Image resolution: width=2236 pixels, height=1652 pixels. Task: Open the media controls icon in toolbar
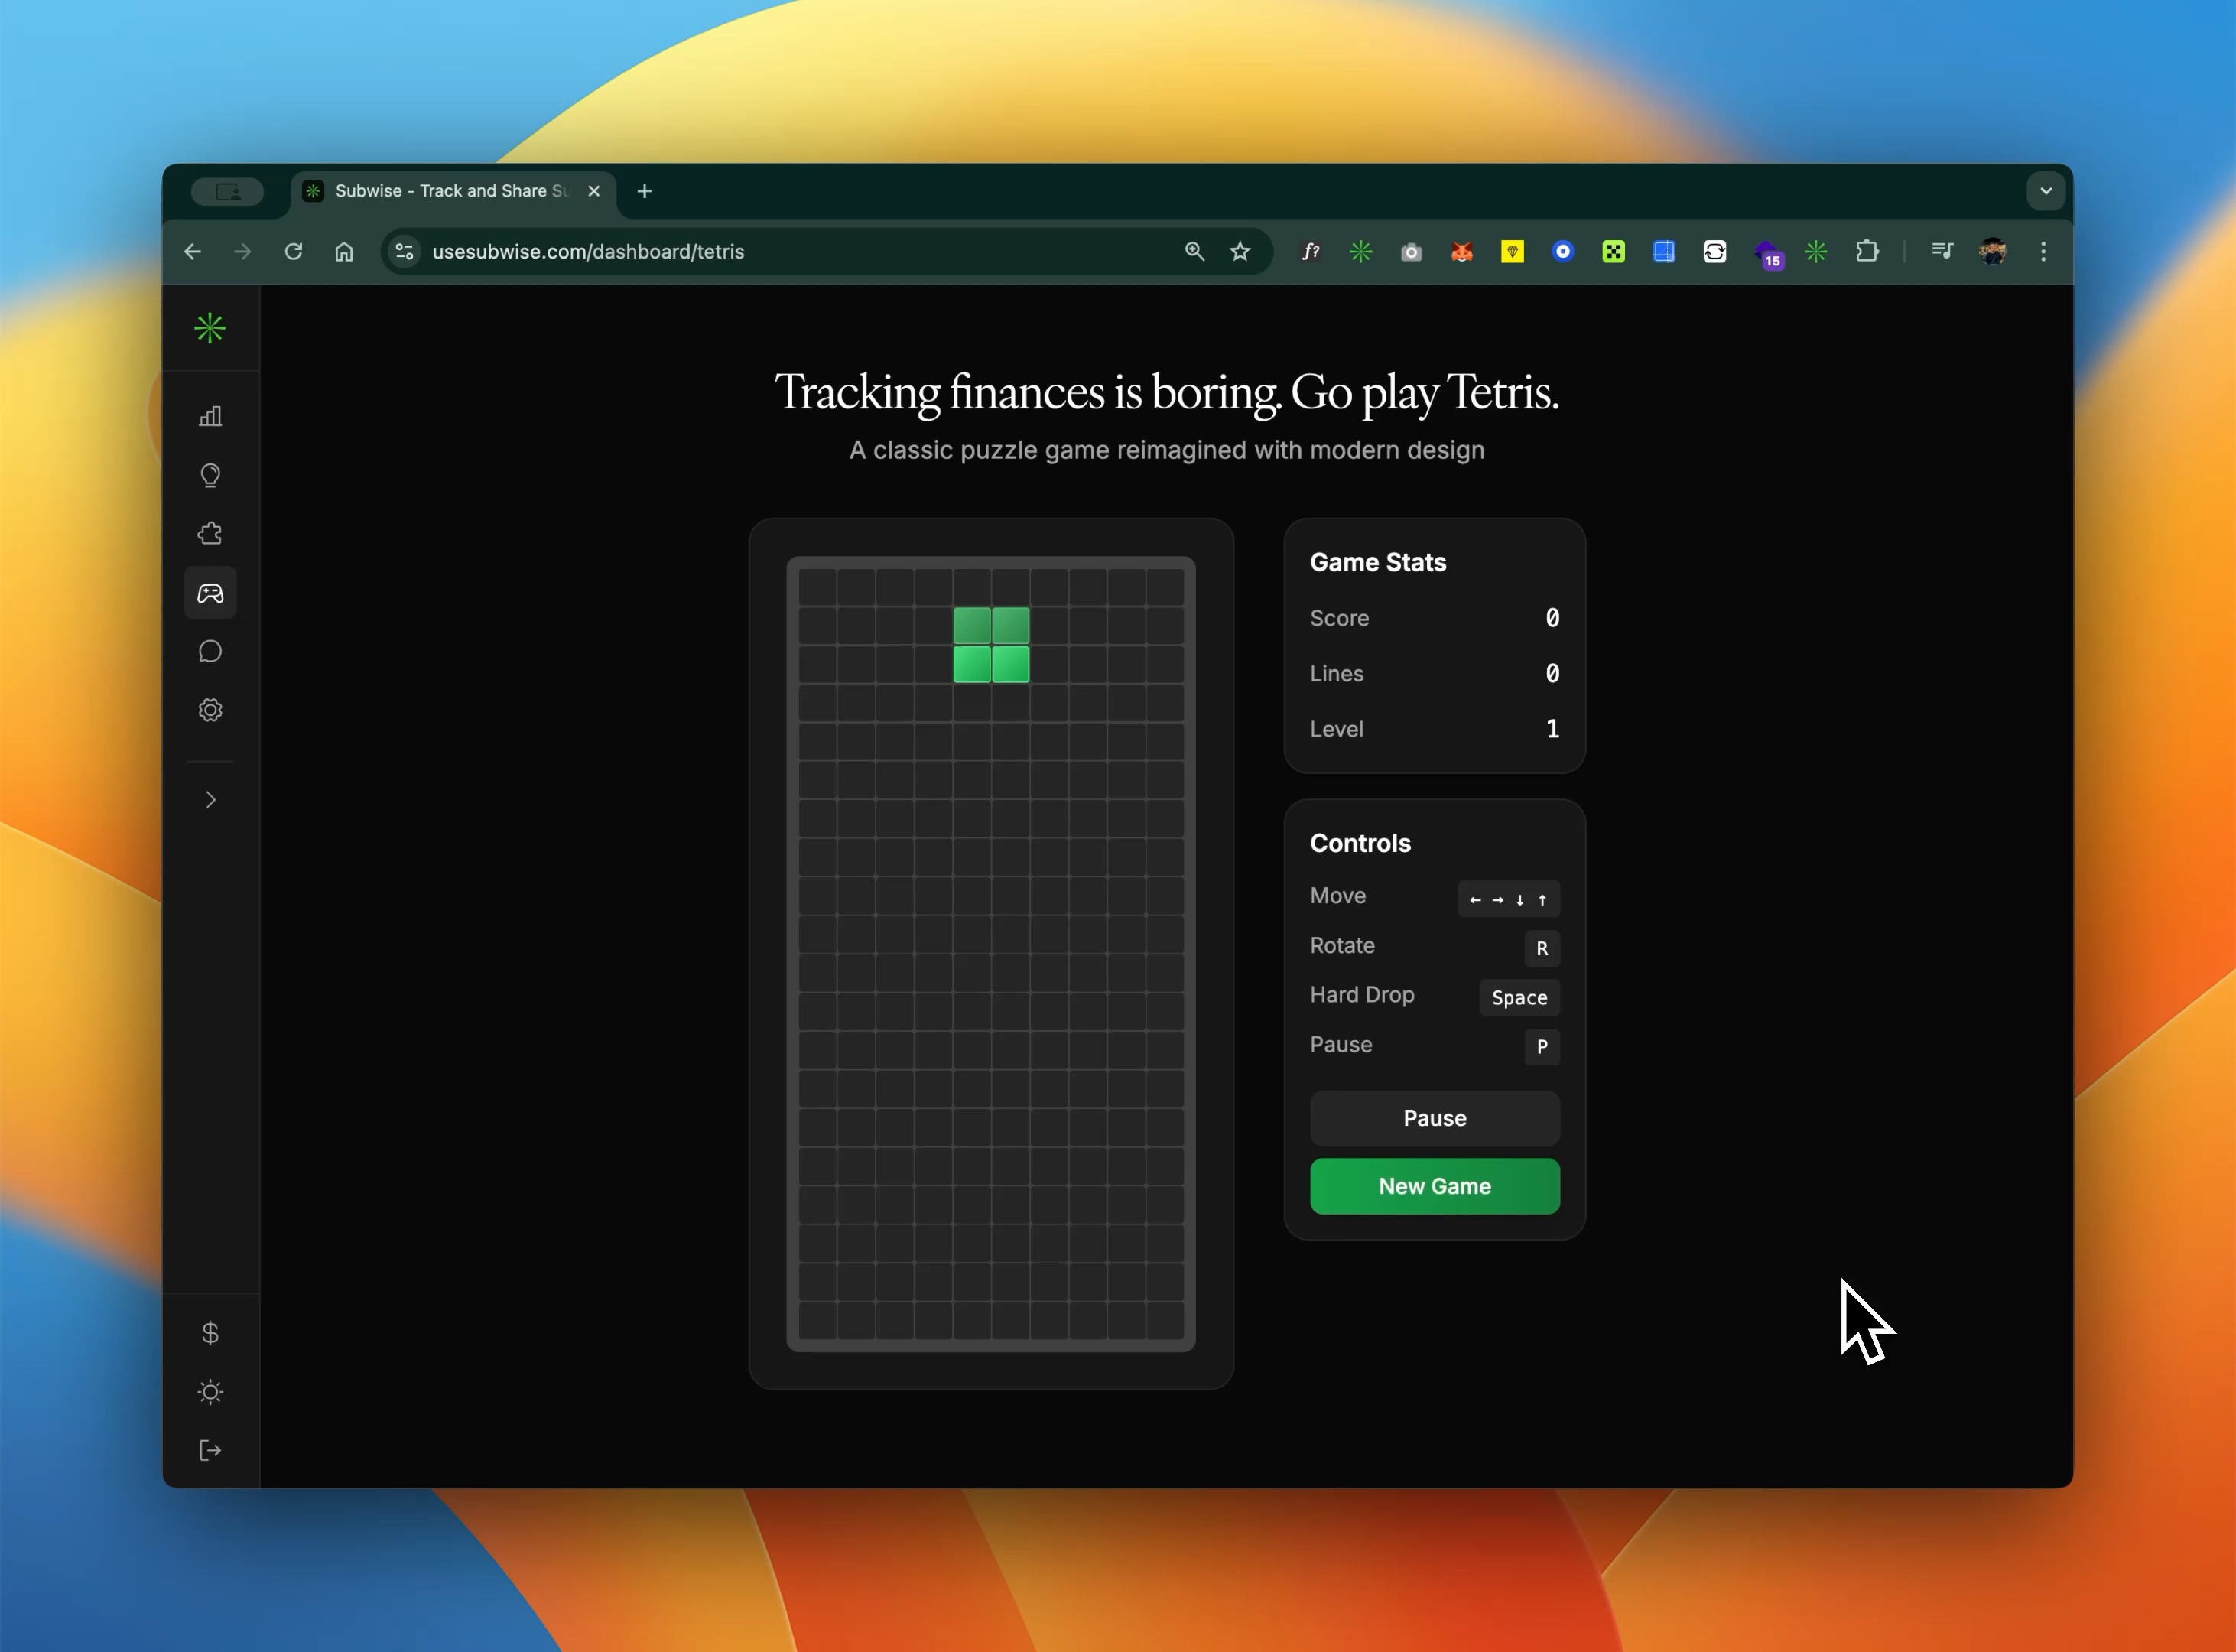(x=1942, y=252)
